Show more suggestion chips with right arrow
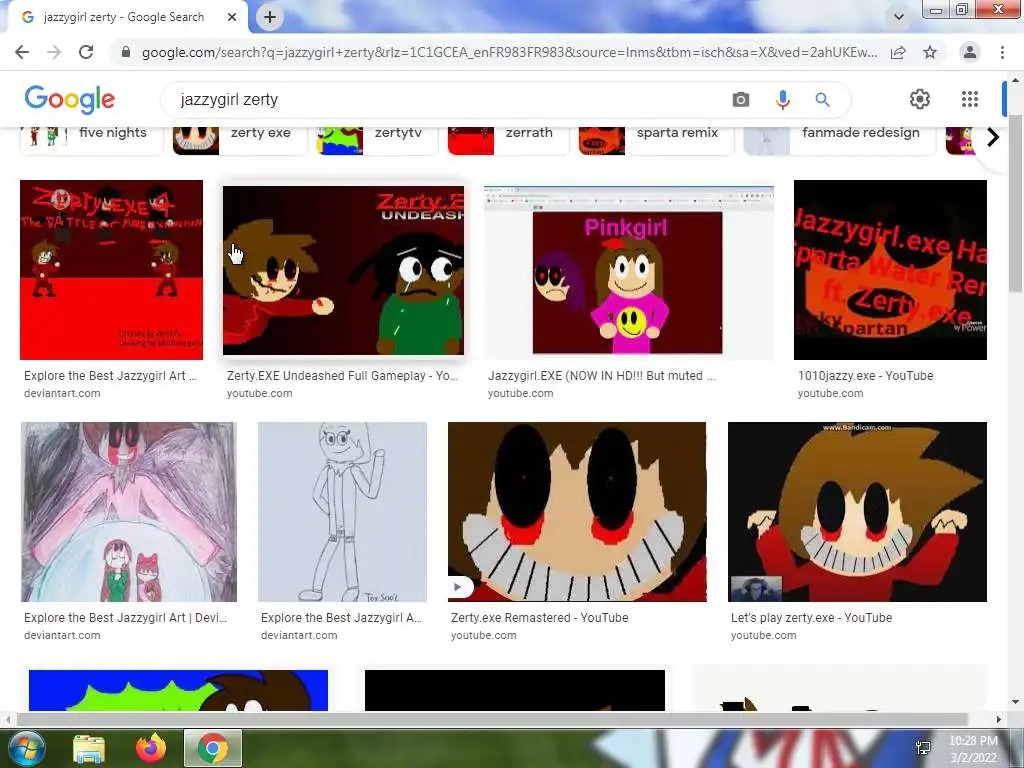 click(x=993, y=137)
